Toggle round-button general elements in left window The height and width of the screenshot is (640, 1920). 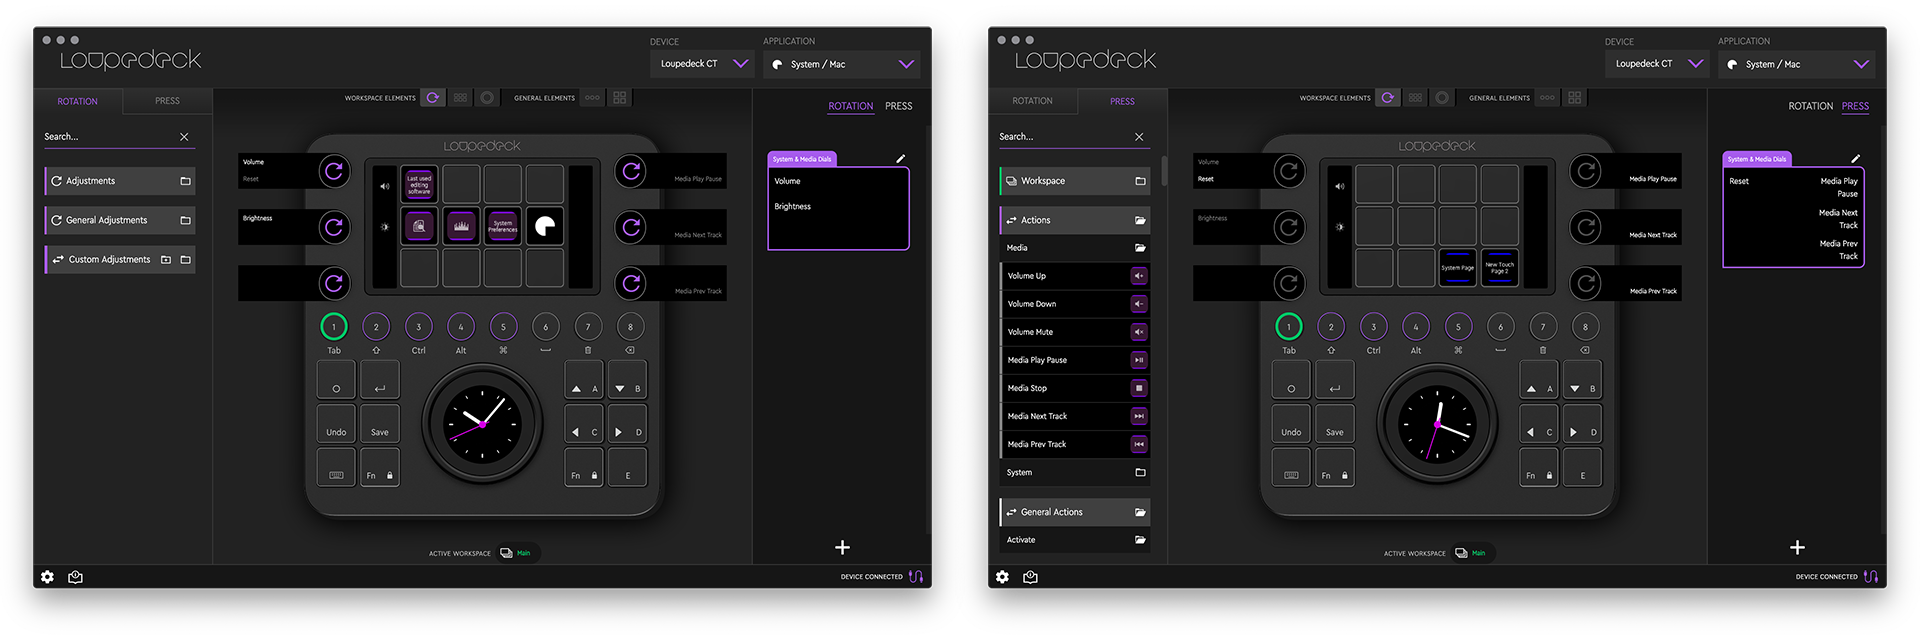[592, 97]
